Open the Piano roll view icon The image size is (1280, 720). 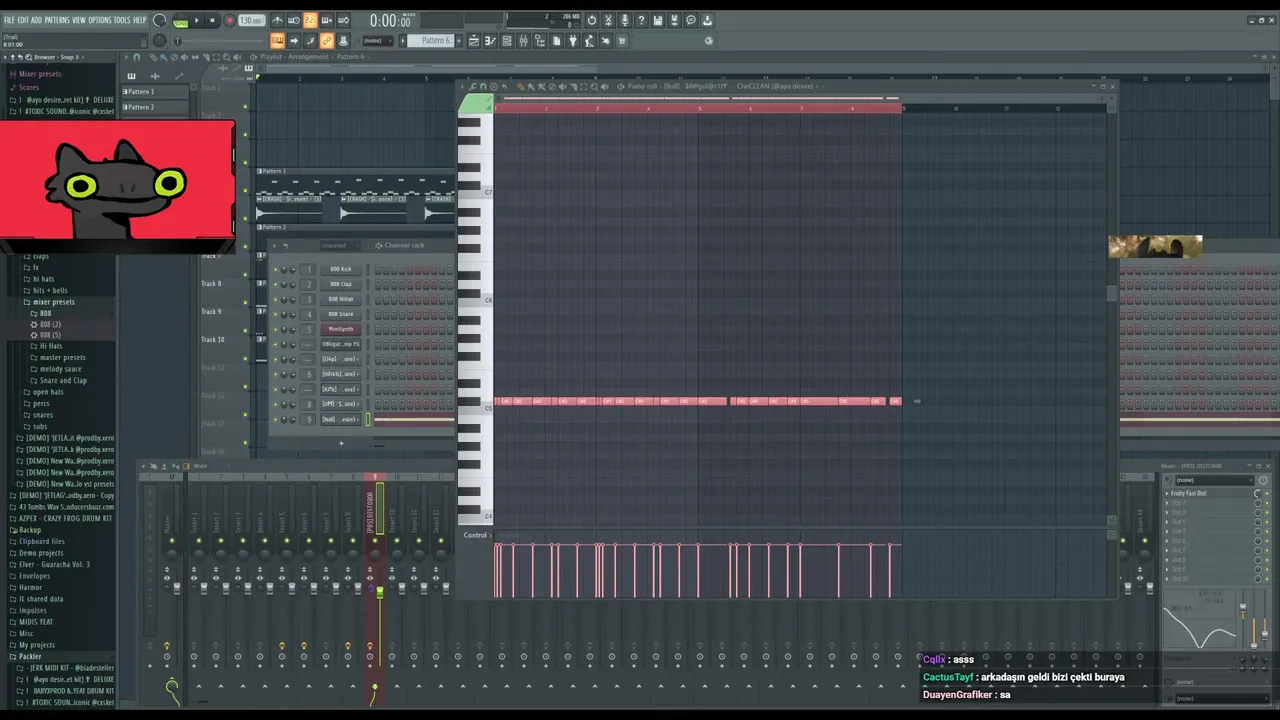click(x=490, y=40)
